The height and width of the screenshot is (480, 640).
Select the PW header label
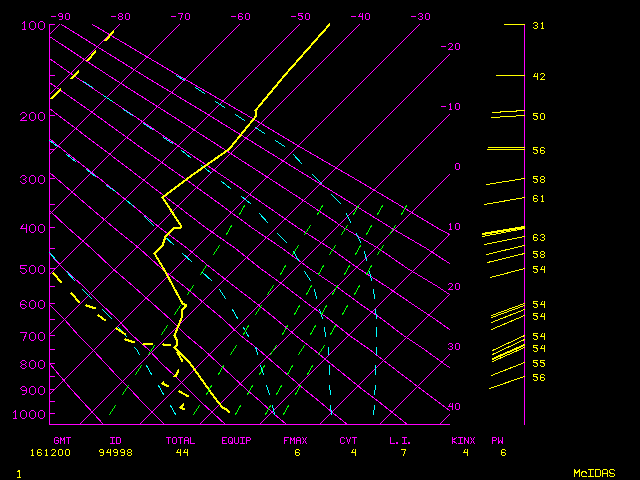tap(497, 440)
